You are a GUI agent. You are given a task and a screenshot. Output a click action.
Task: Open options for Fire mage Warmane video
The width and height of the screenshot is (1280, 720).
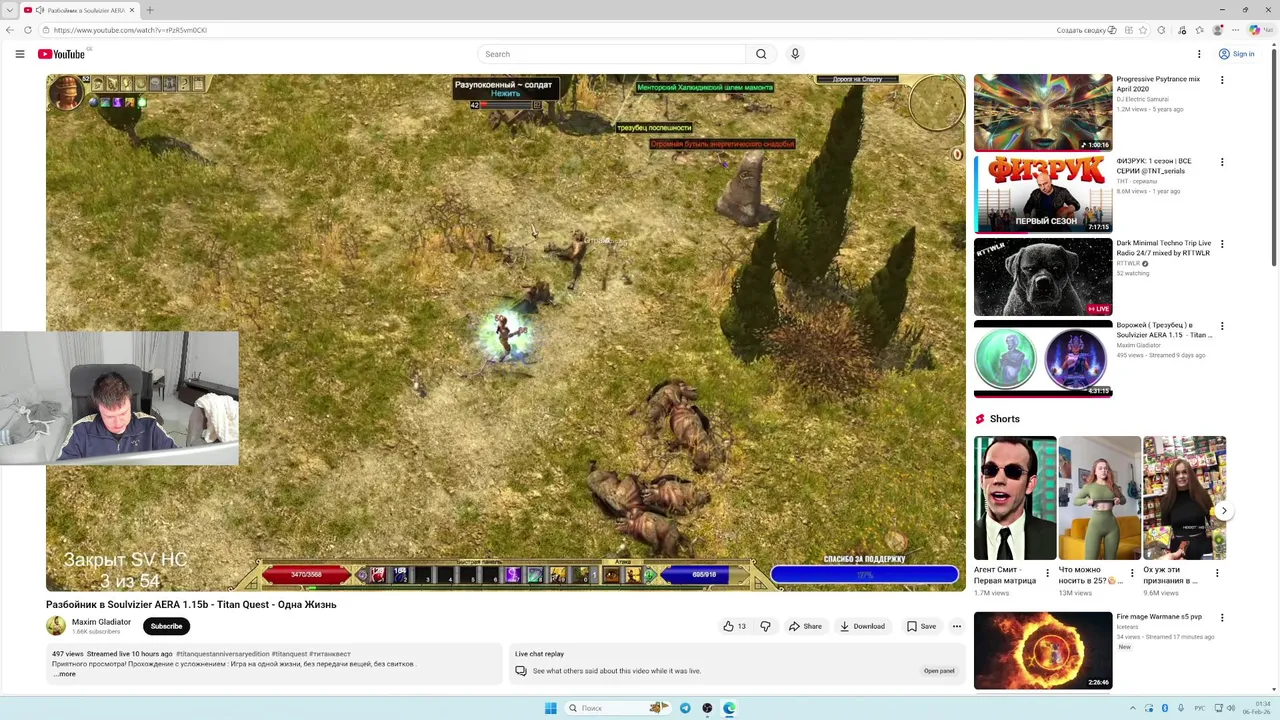(x=1222, y=618)
